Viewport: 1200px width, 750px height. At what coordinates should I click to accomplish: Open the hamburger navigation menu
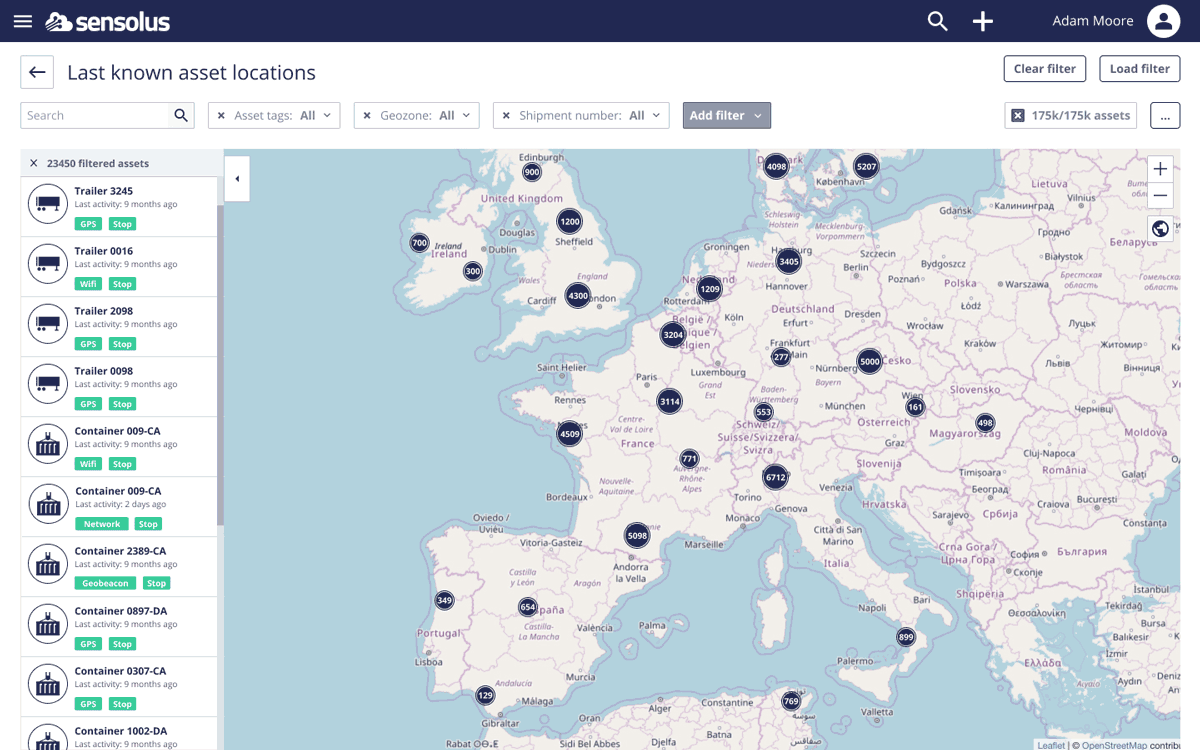tap(23, 21)
